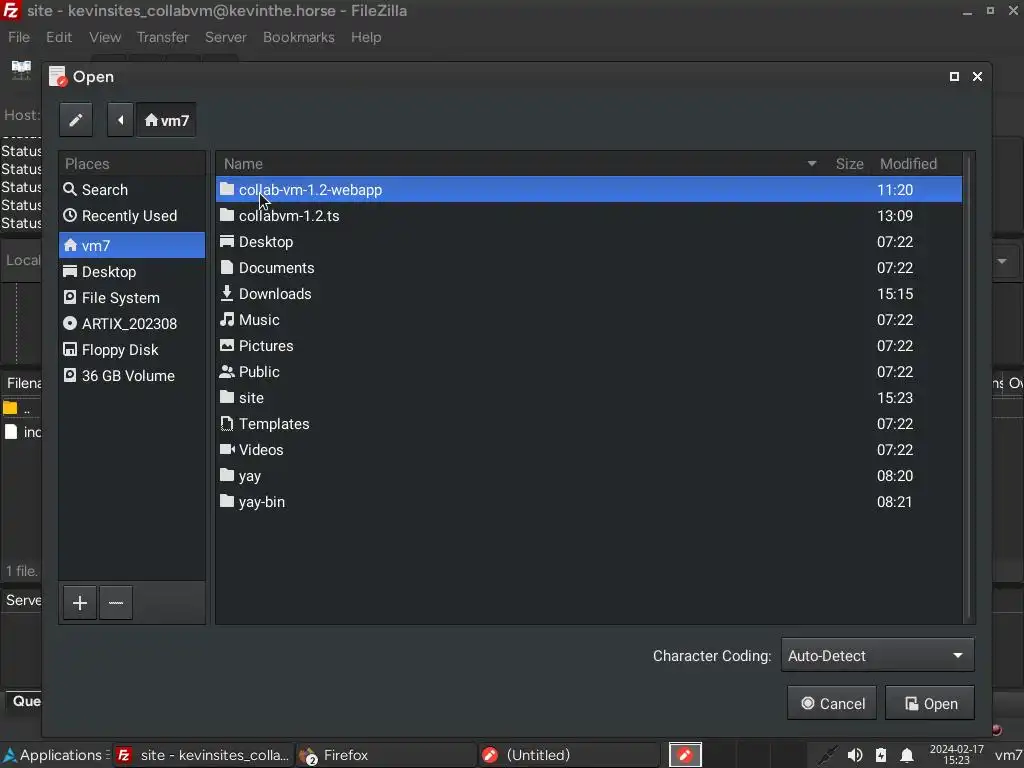Add bookmark with the plus button
The image size is (1024, 768).
tap(80, 602)
